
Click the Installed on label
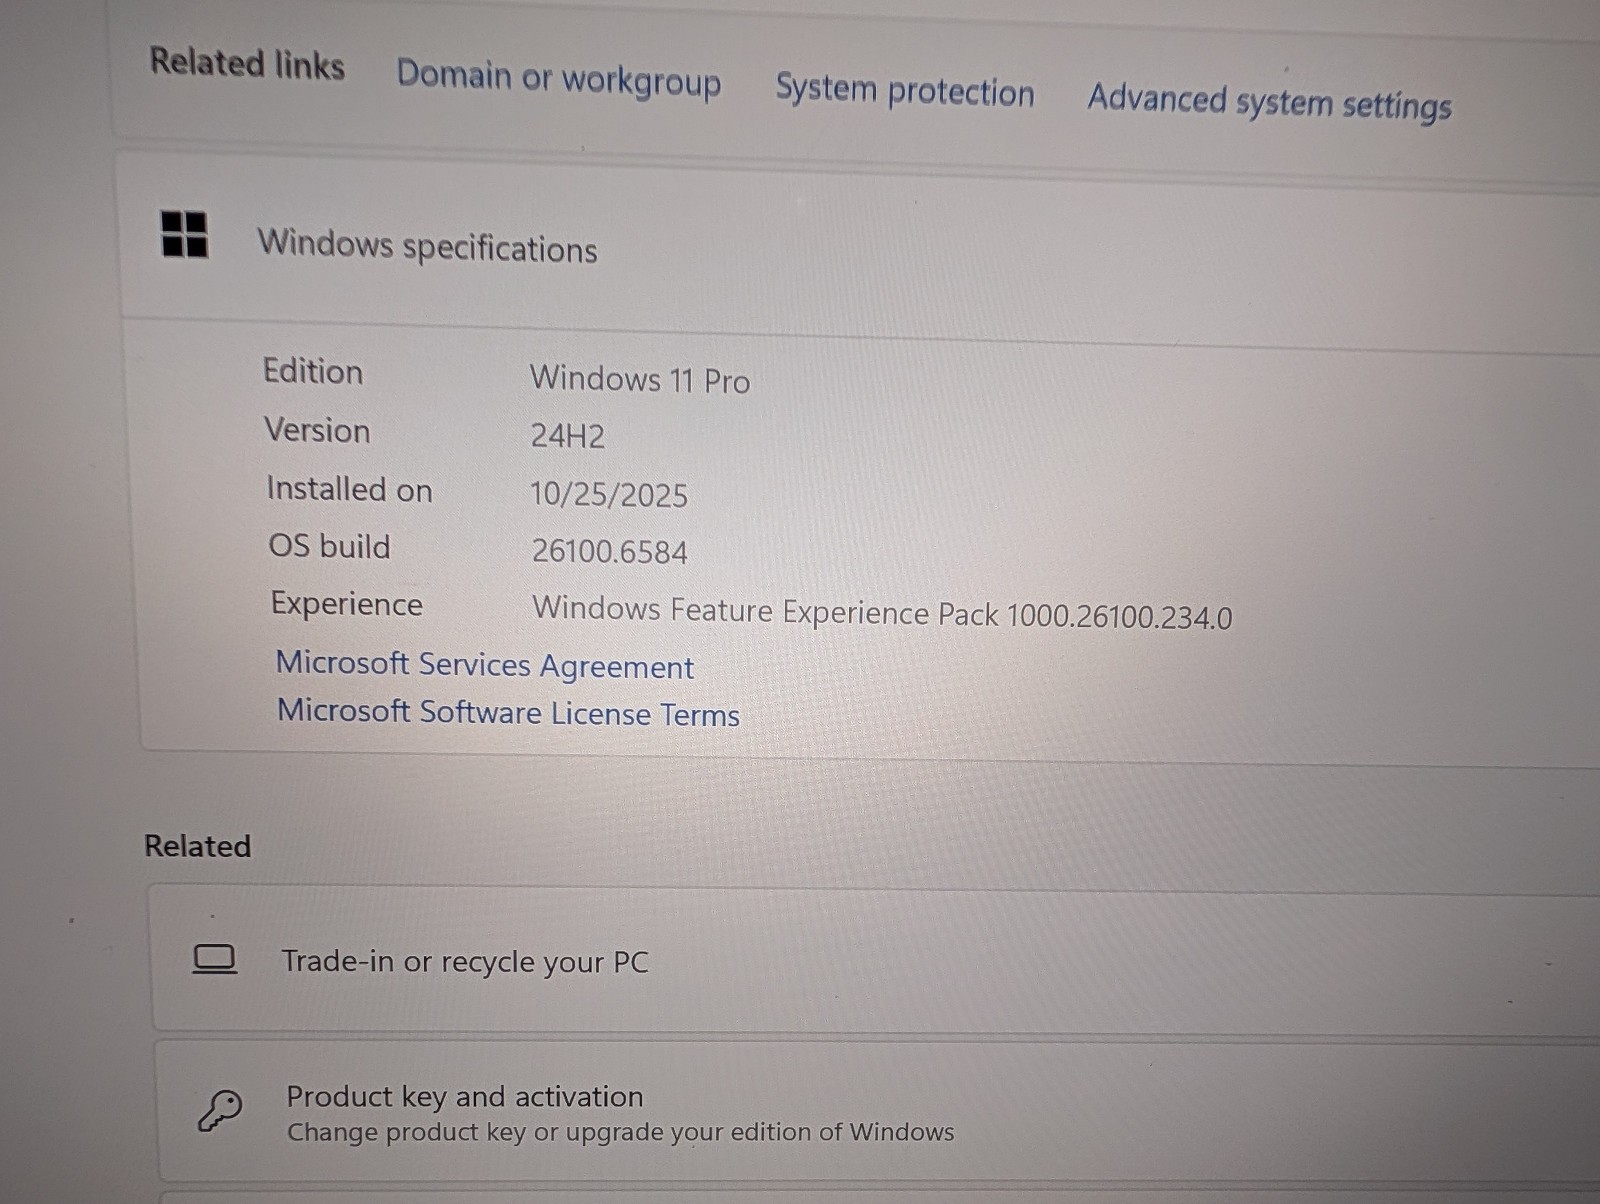349,489
